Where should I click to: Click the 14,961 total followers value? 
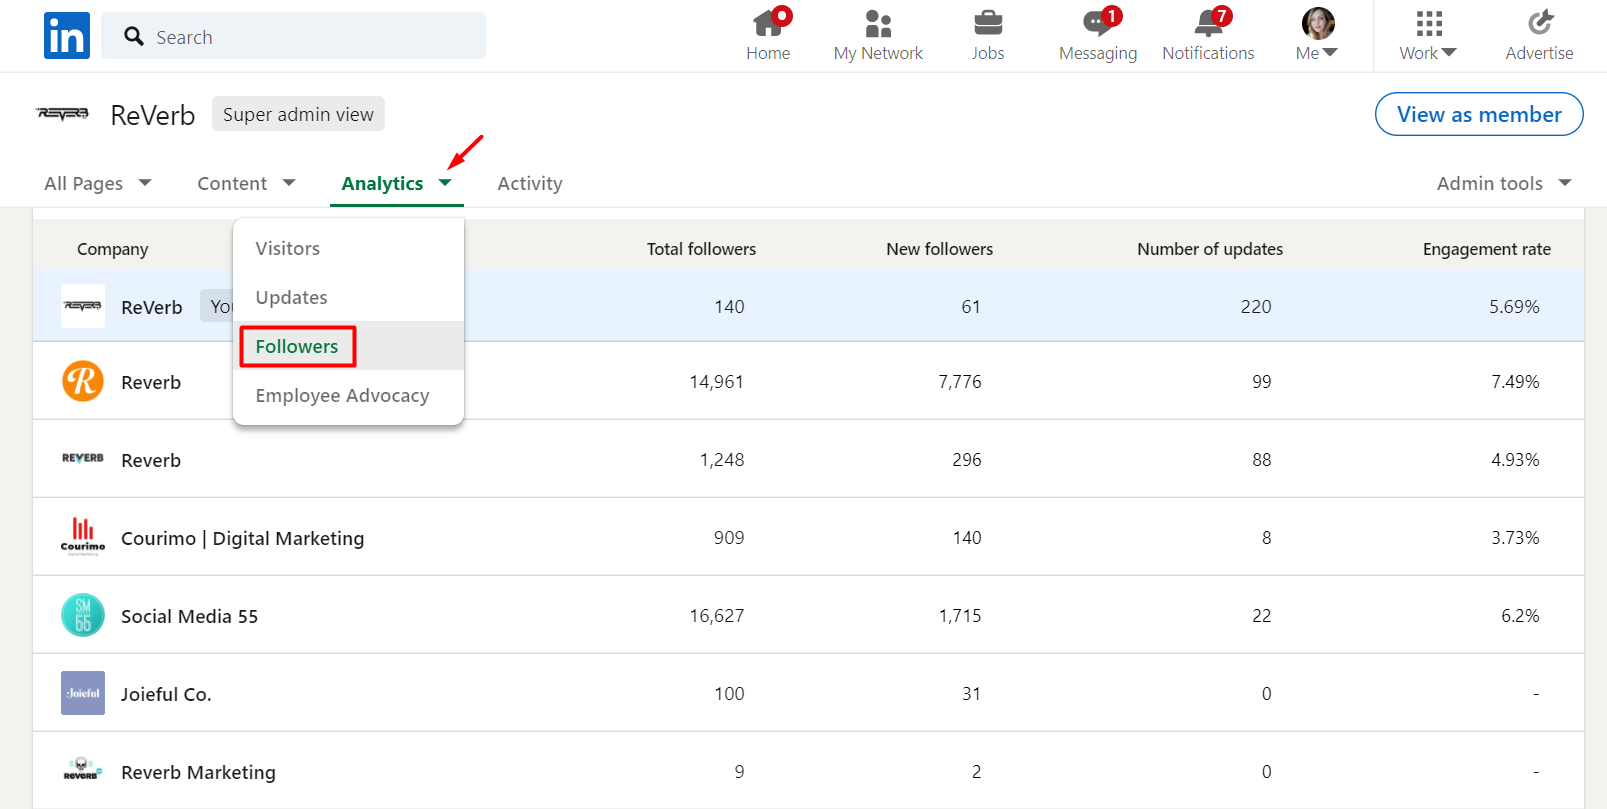[717, 381]
